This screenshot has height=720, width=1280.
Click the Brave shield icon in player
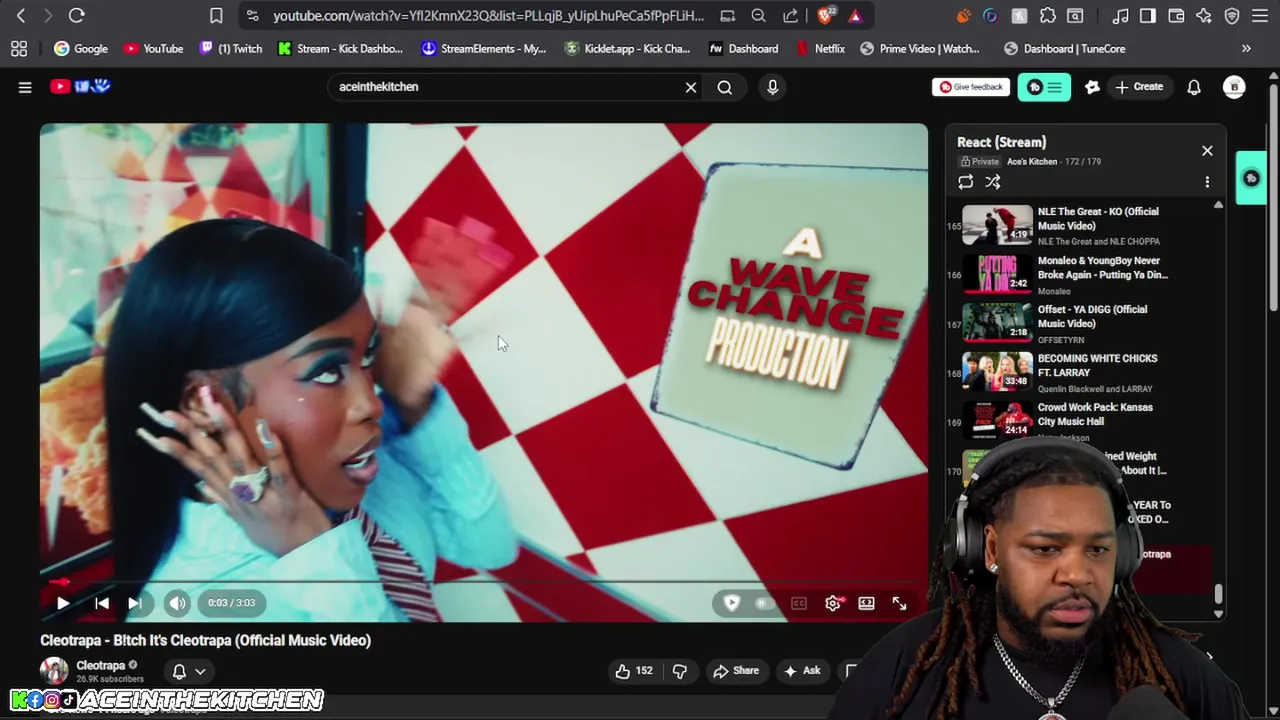pos(731,603)
